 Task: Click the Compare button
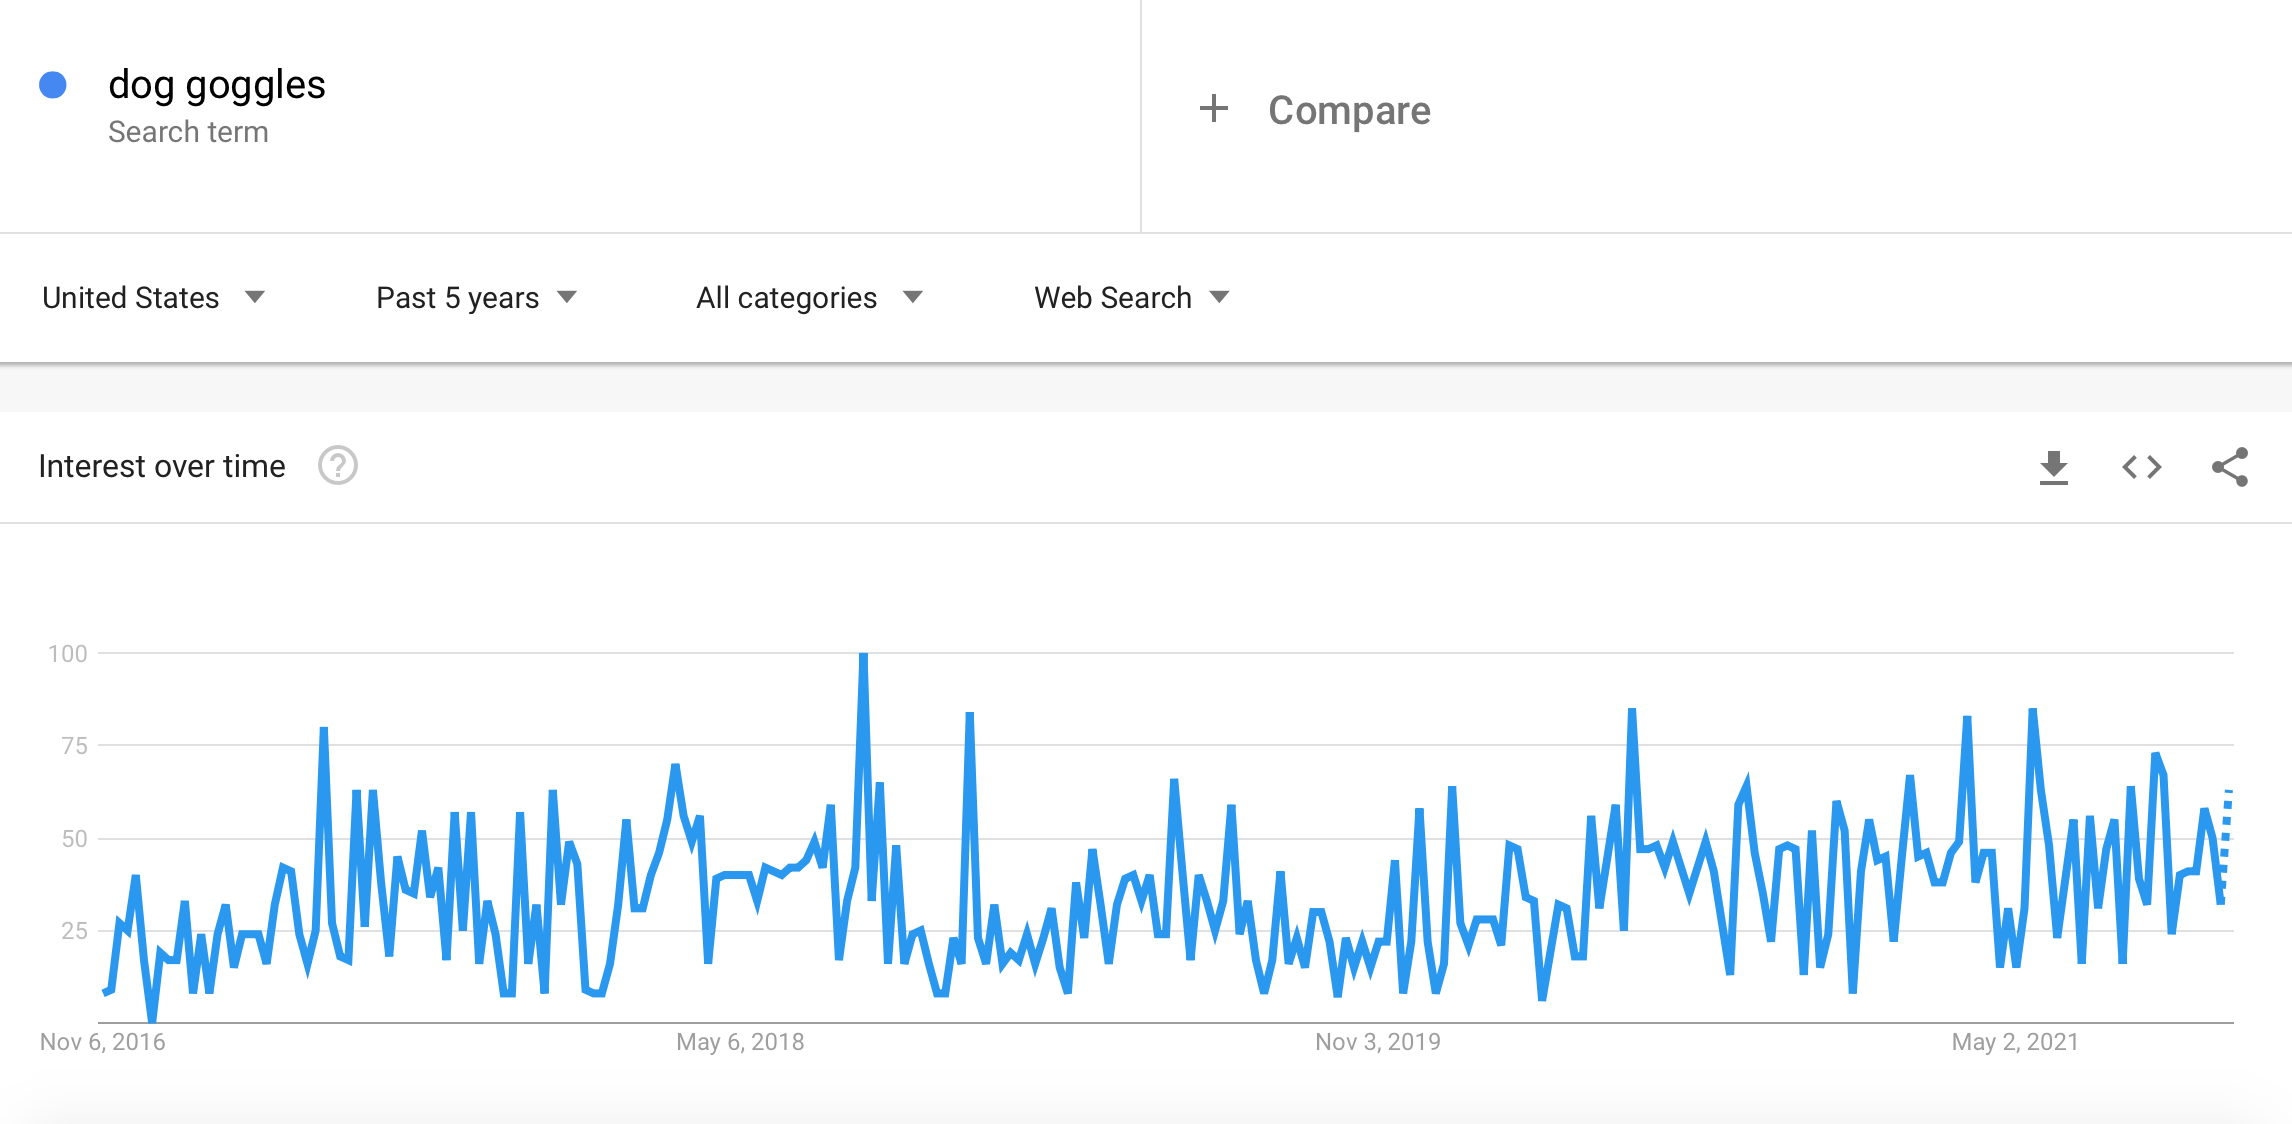[1349, 110]
